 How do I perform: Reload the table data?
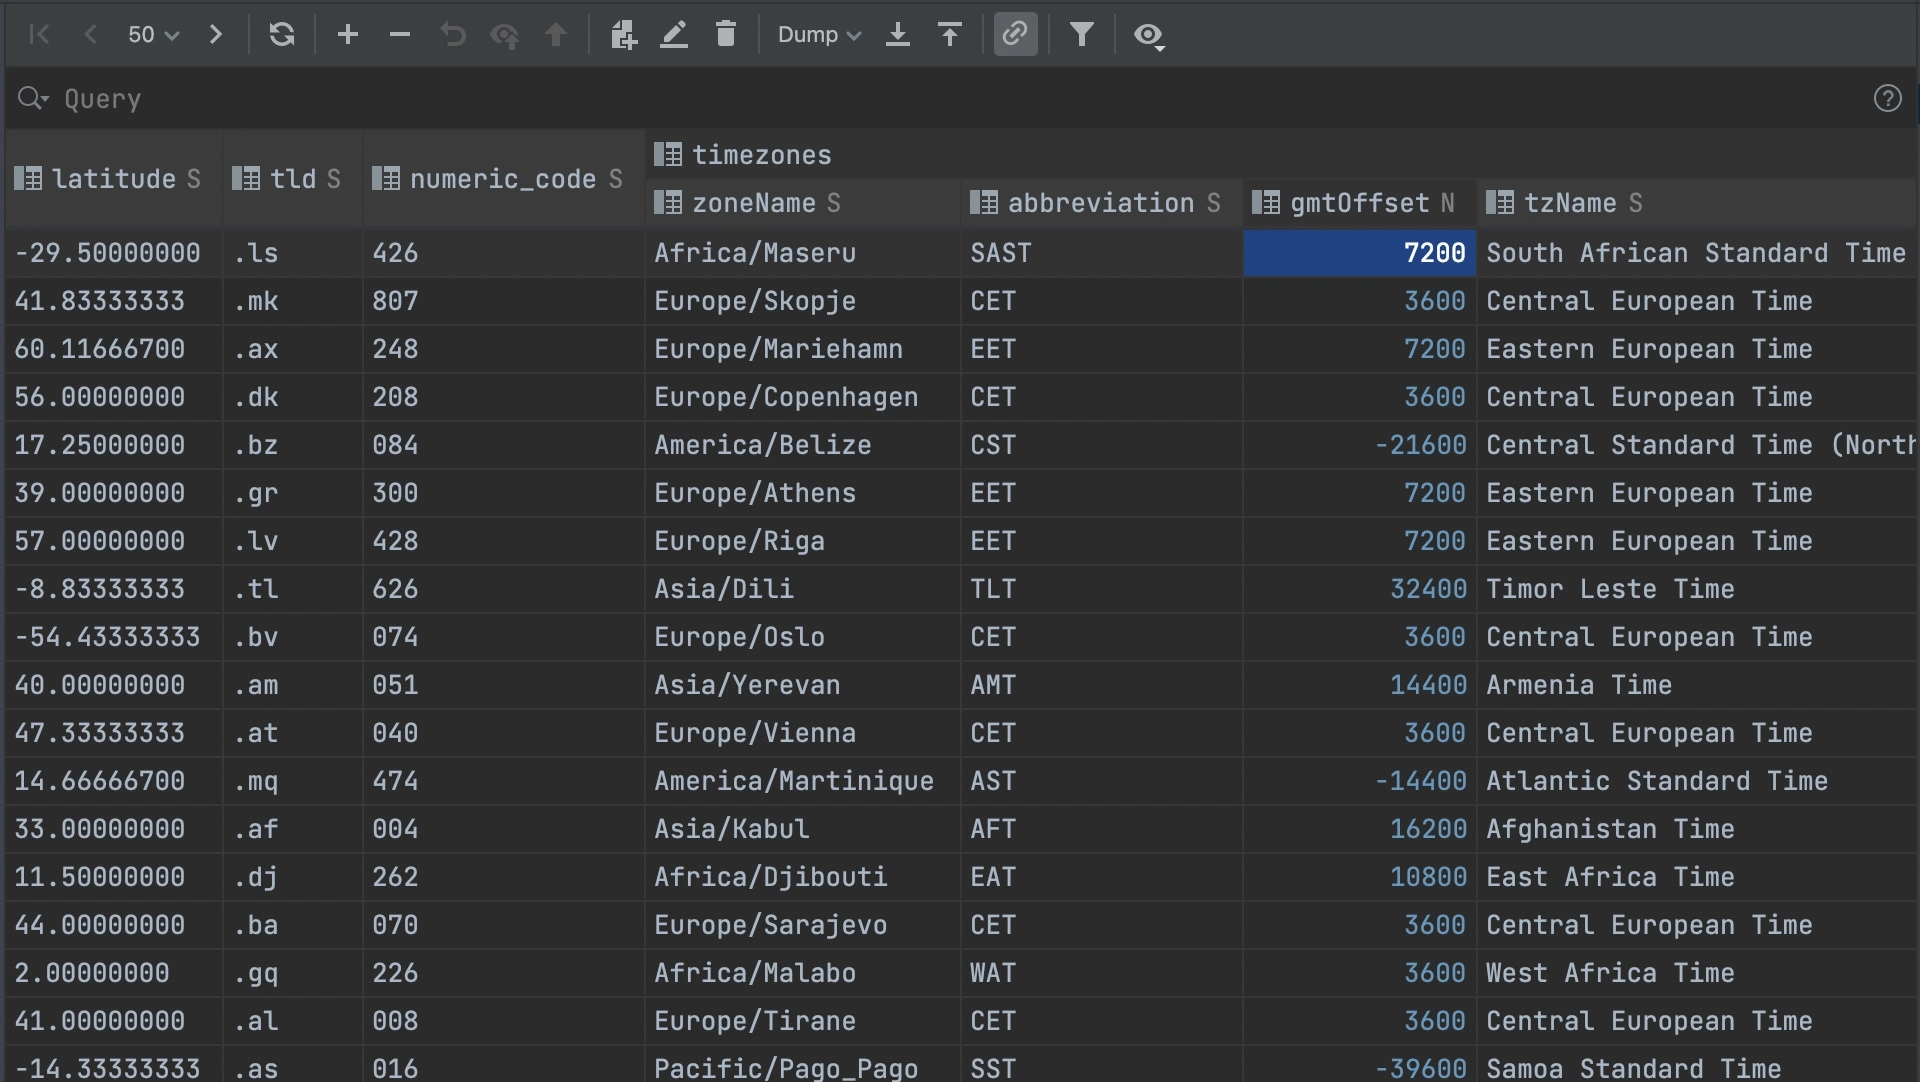click(x=282, y=35)
